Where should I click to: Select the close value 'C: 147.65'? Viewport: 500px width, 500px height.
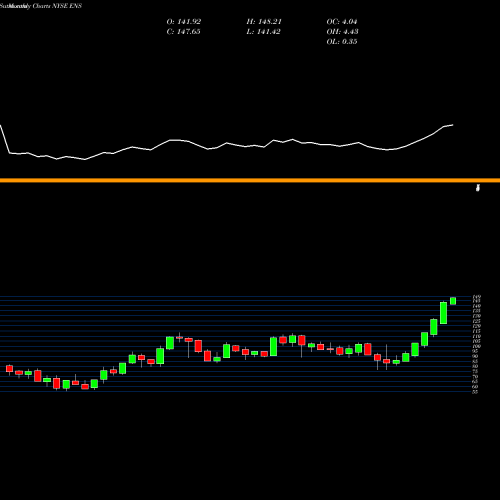tap(183, 32)
